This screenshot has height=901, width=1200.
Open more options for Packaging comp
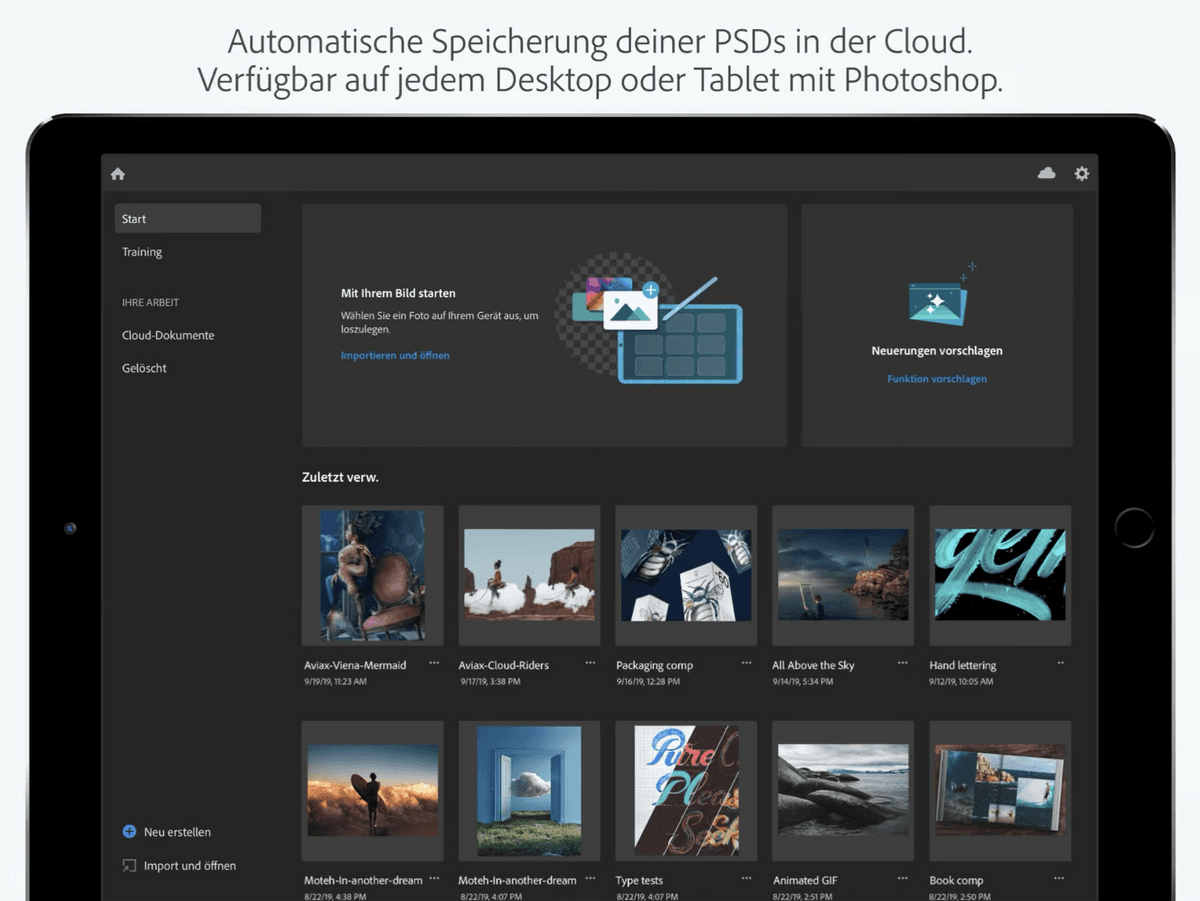pyautogui.click(x=747, y=663)
